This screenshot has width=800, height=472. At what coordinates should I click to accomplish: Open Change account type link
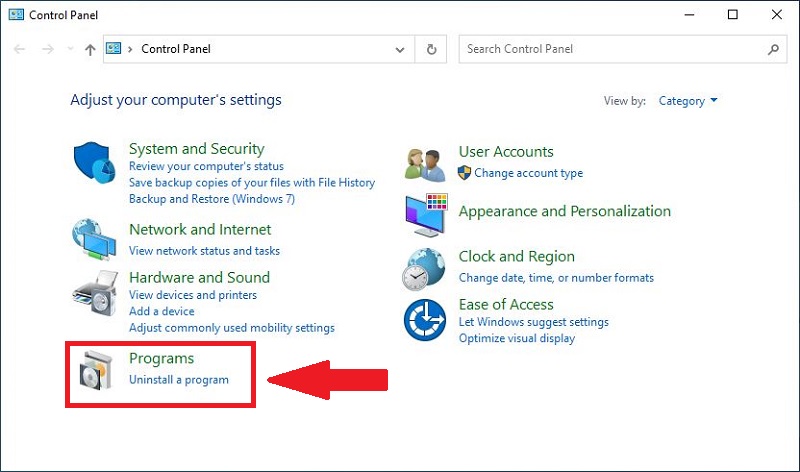(528, 173)
